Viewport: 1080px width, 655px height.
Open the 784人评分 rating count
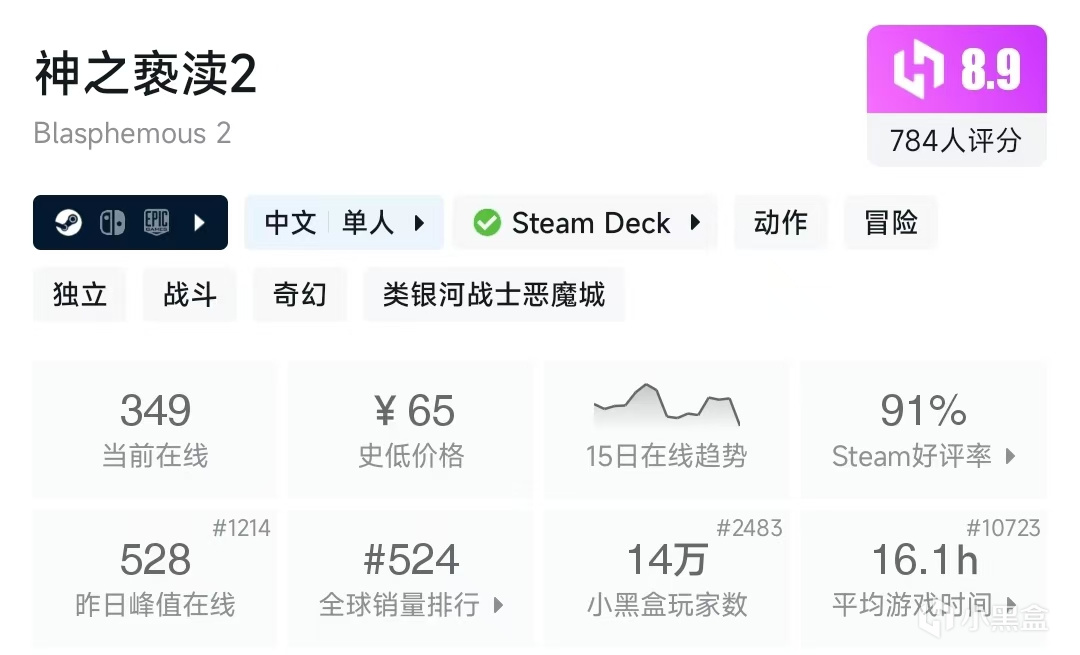tap(956, 140)
